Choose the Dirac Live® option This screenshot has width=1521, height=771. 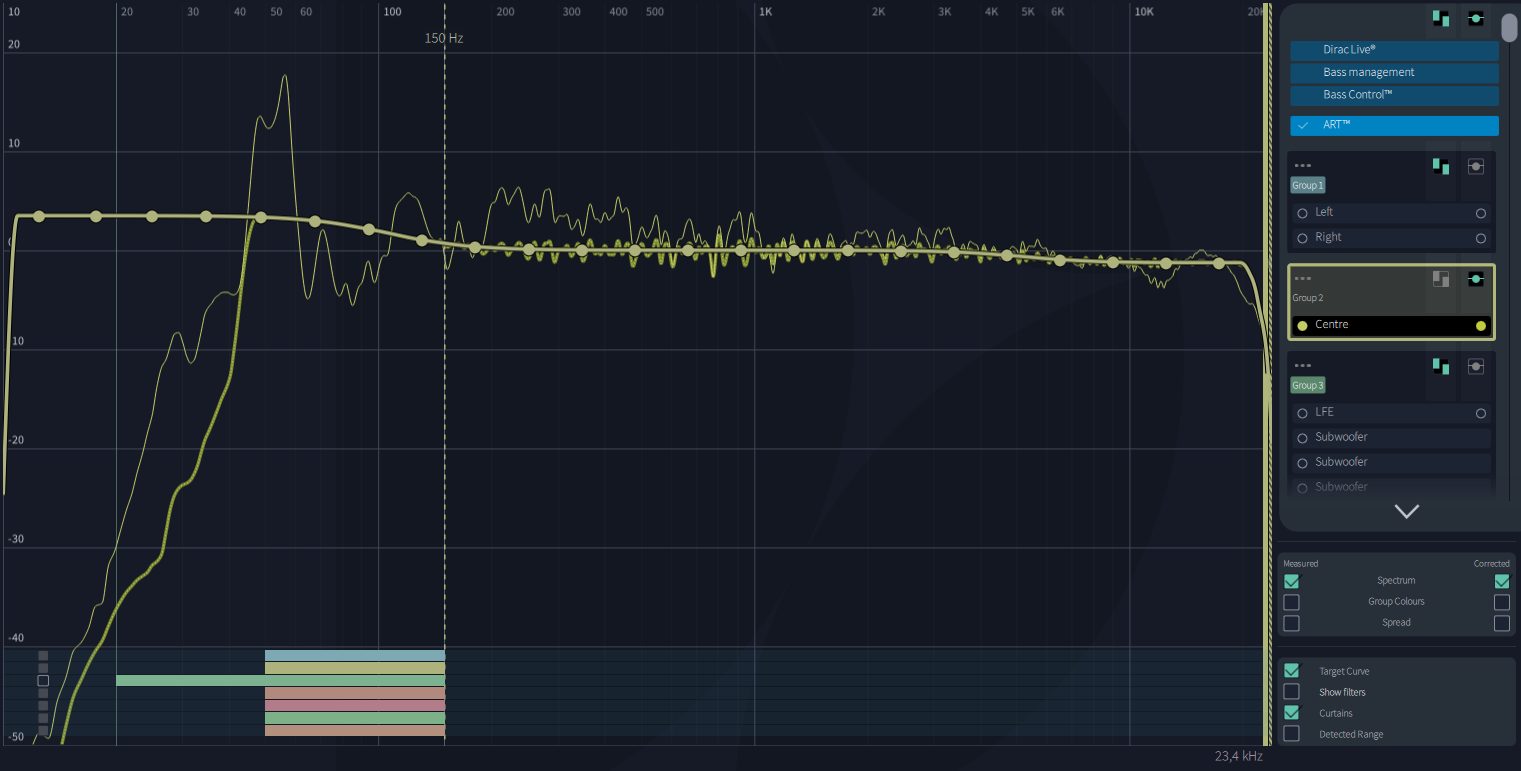coord(1394,49)
